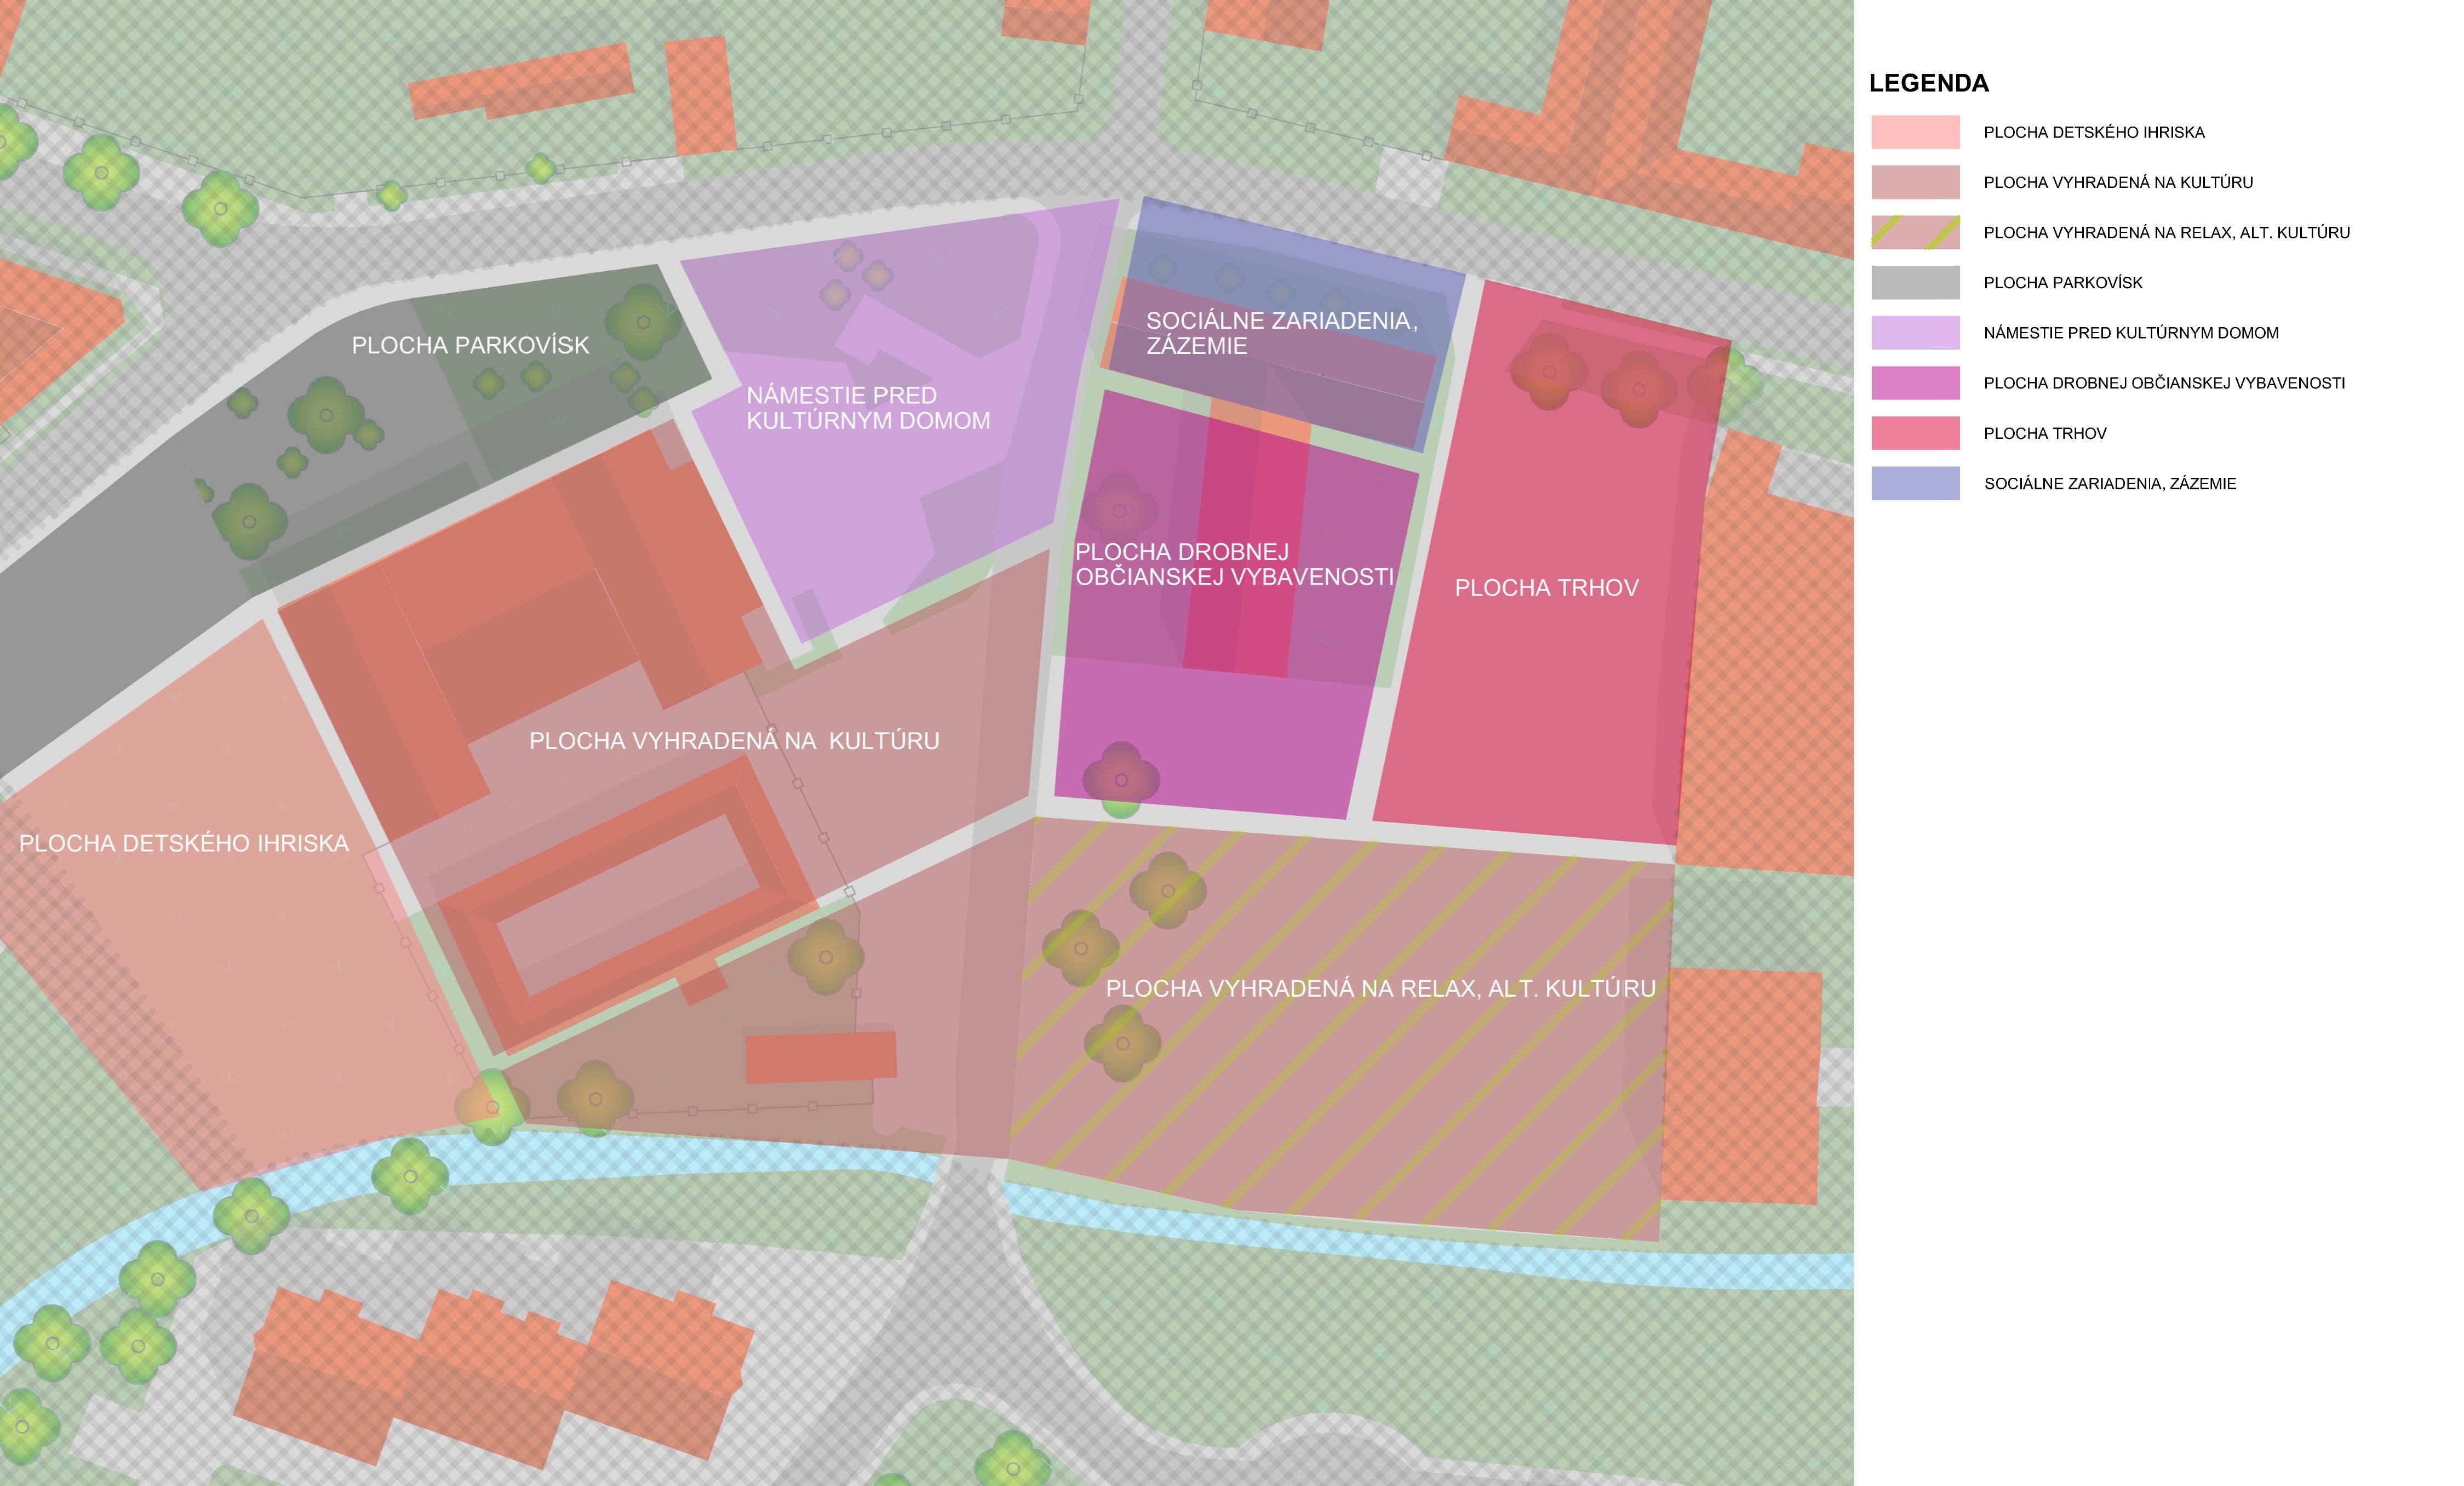
Task: Click the PLOCHA TRHOV legend swatch
Action: coord(1915,433)
